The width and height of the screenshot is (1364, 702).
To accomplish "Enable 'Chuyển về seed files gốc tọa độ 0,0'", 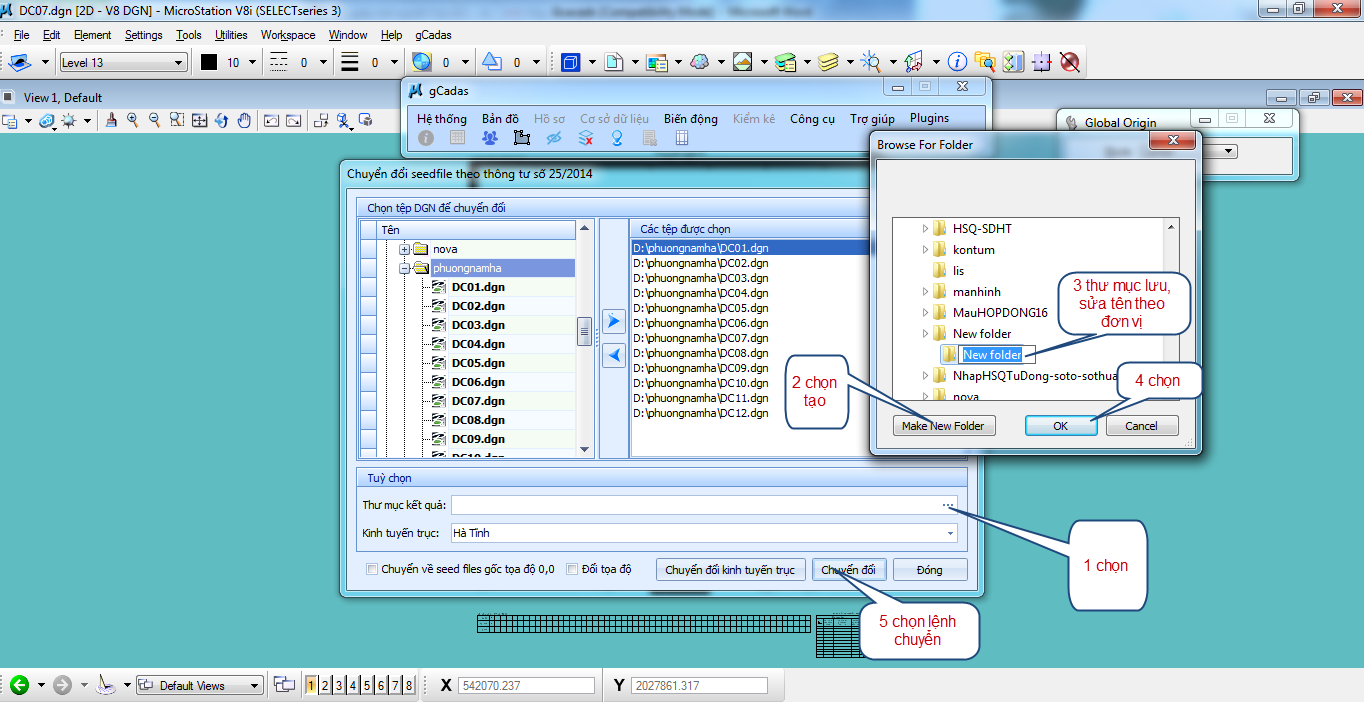I will 372,570.
